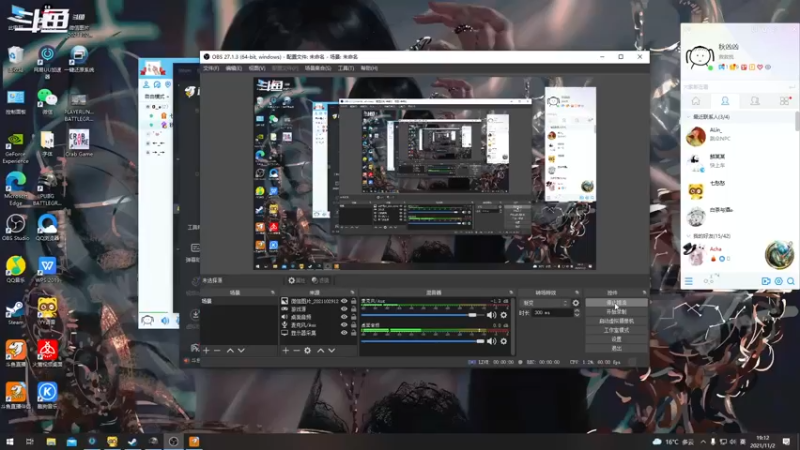Open the QQ main menu hamburger icon
Image resolution: width=800 pixels, height=450 pixels.
point(689,281)
